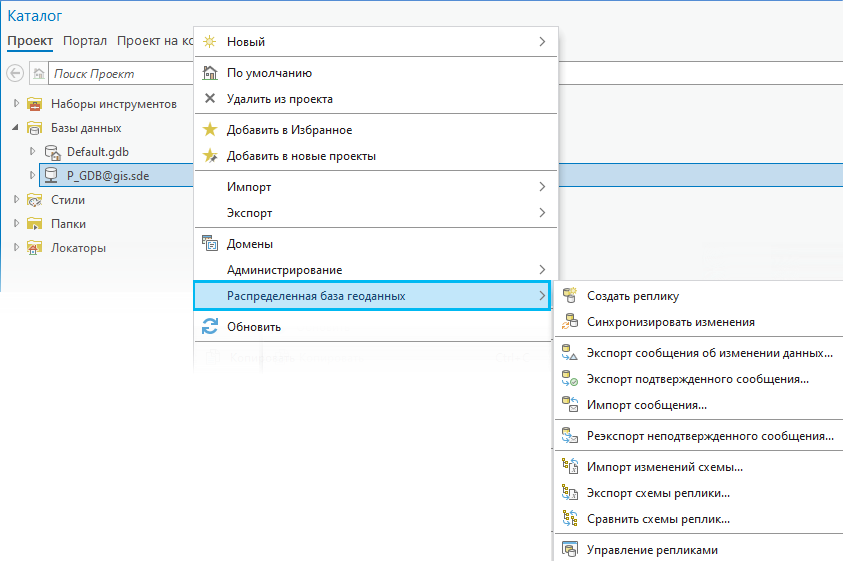Select the Default.gdb tree item
The image size is (843, 561).
click(x=98, y=152)
